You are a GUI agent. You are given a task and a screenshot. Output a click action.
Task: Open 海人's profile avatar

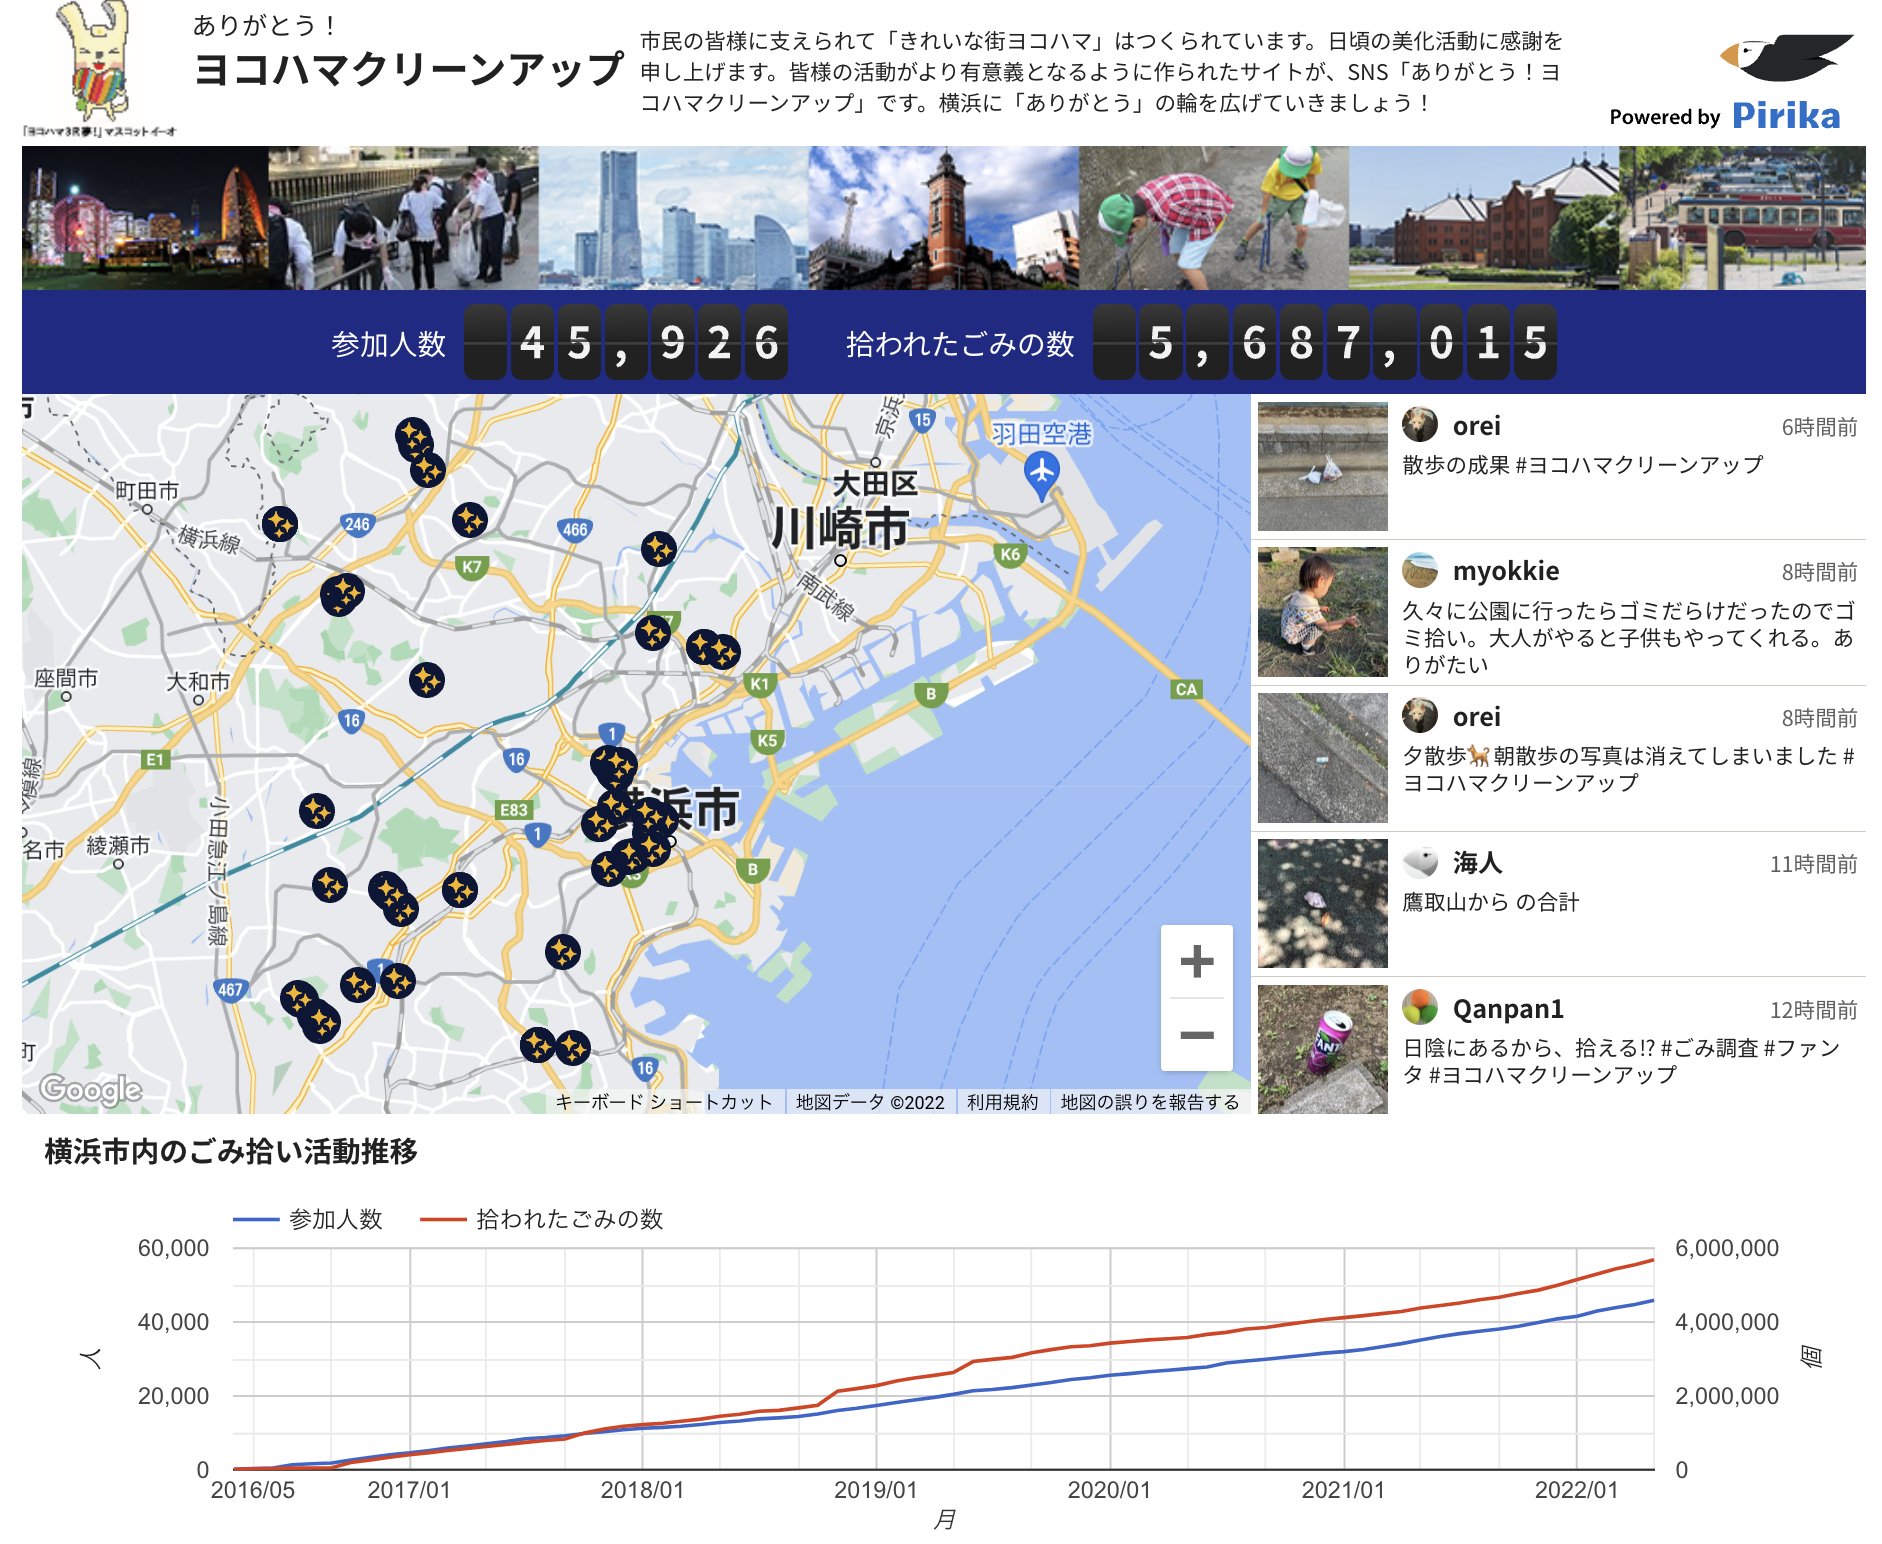pos(1419,862)
